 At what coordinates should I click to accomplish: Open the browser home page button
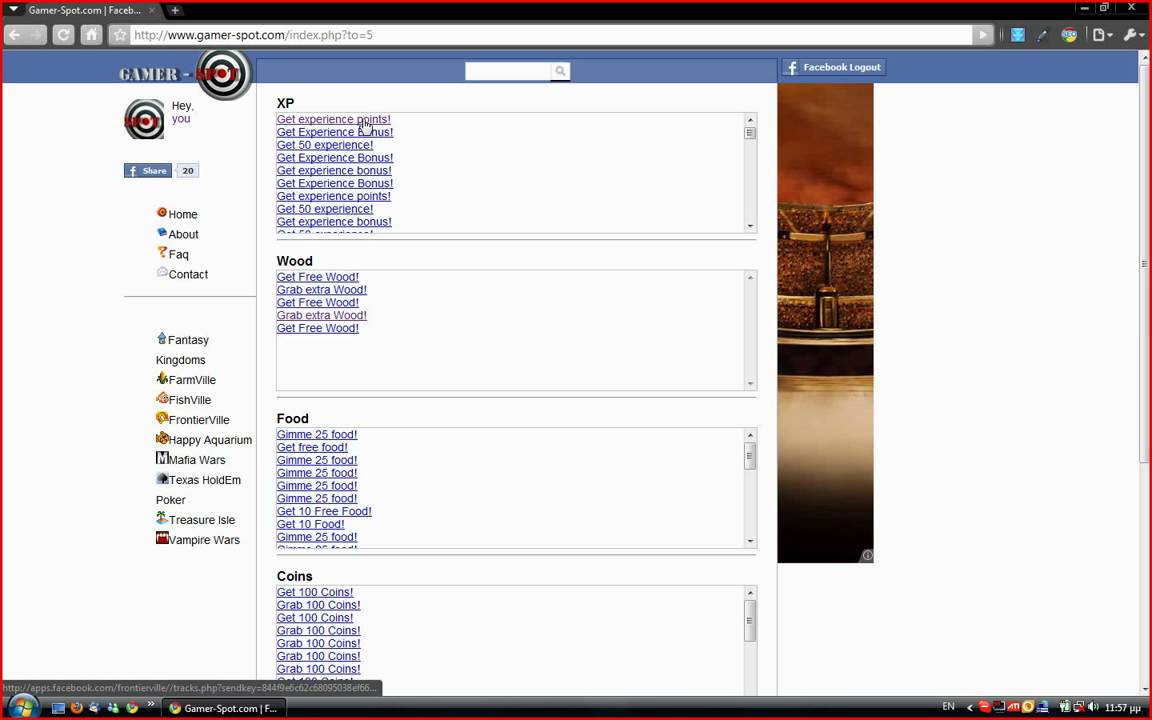91,35
